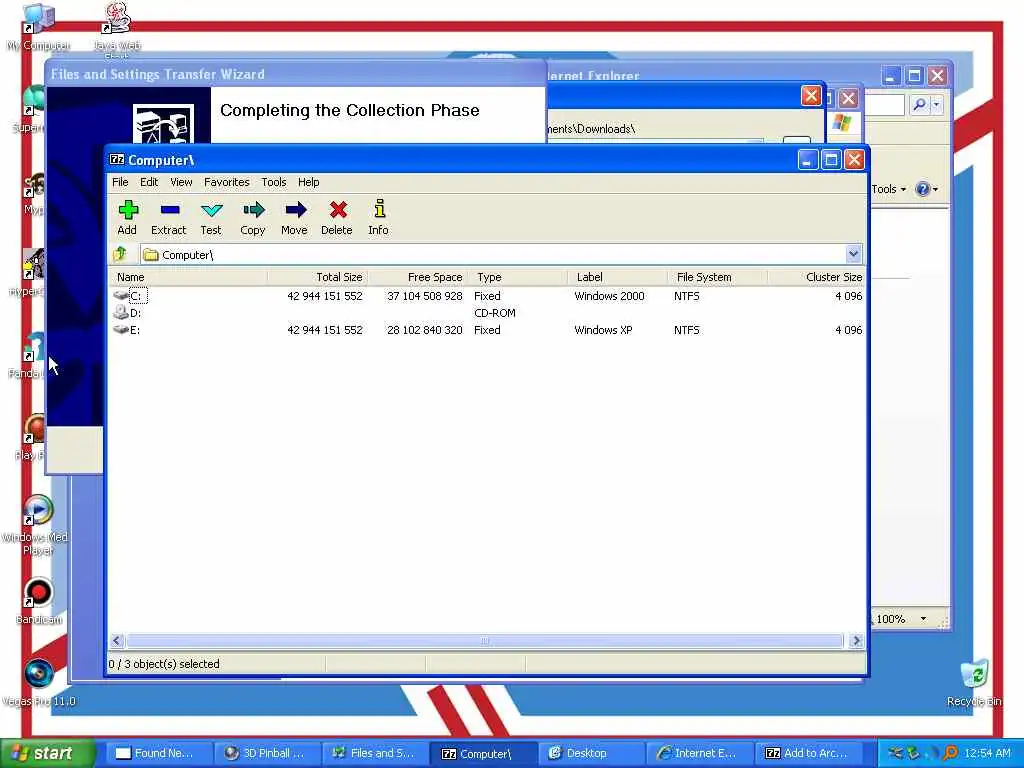Click the CD-ROM type cell

tap(495, 313)
